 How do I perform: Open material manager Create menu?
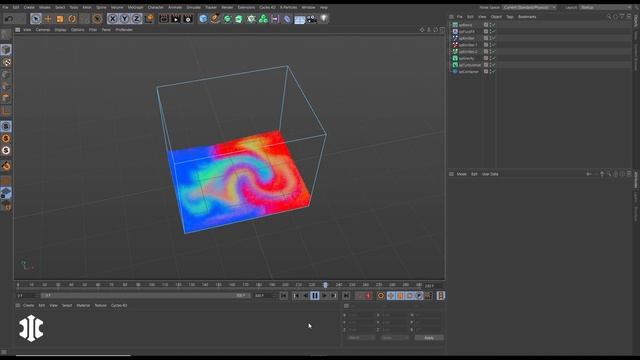(29, 305)
